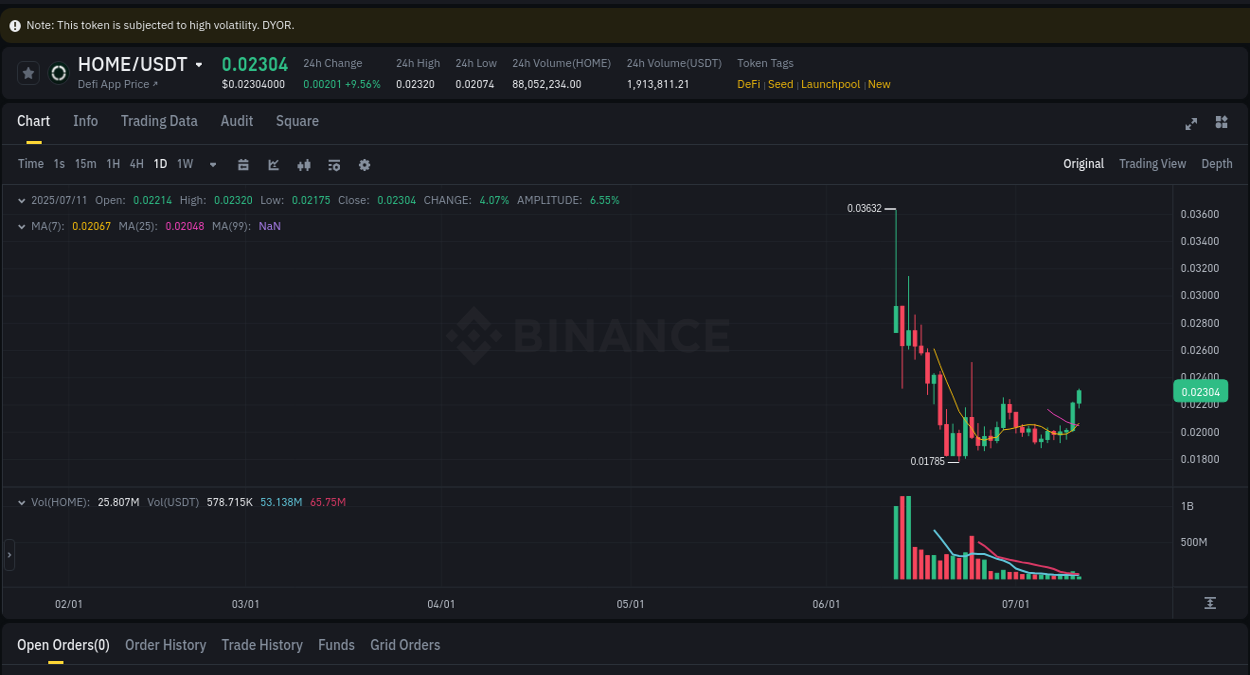Collapse the MA indicator row

(x=21, y=226)
